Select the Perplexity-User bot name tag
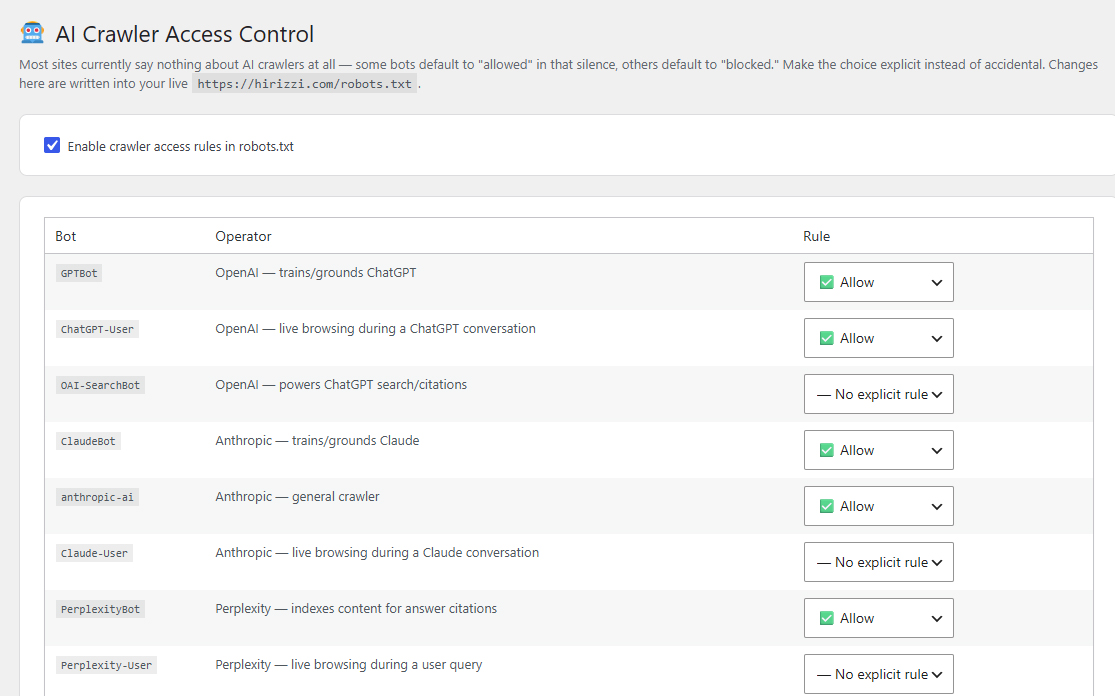The image size is (1115, 696). pyautogui.click(x=107, y=665)
